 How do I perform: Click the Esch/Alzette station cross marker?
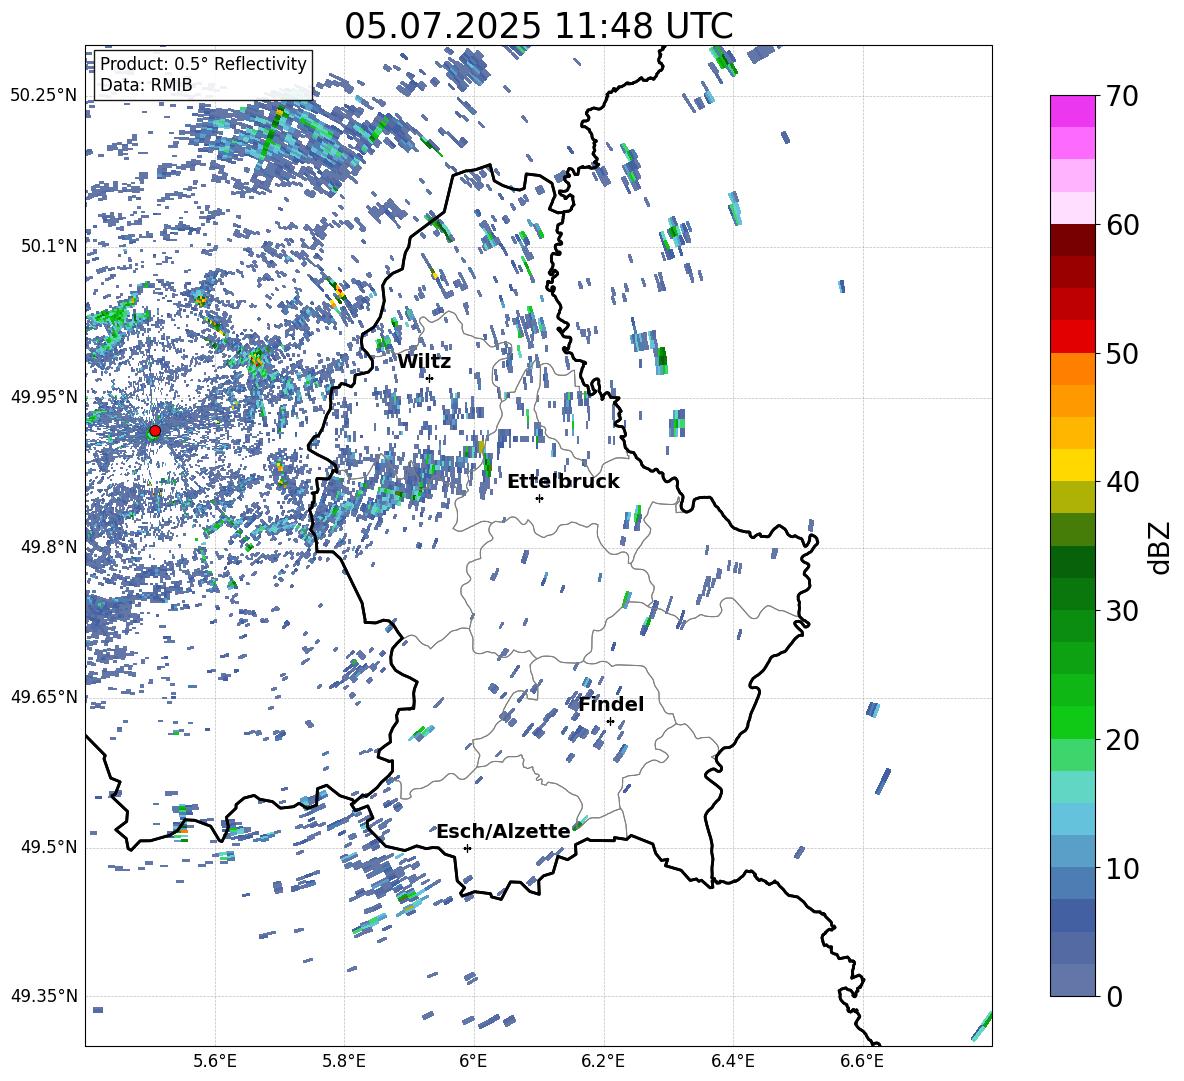[x=467, y=848]
